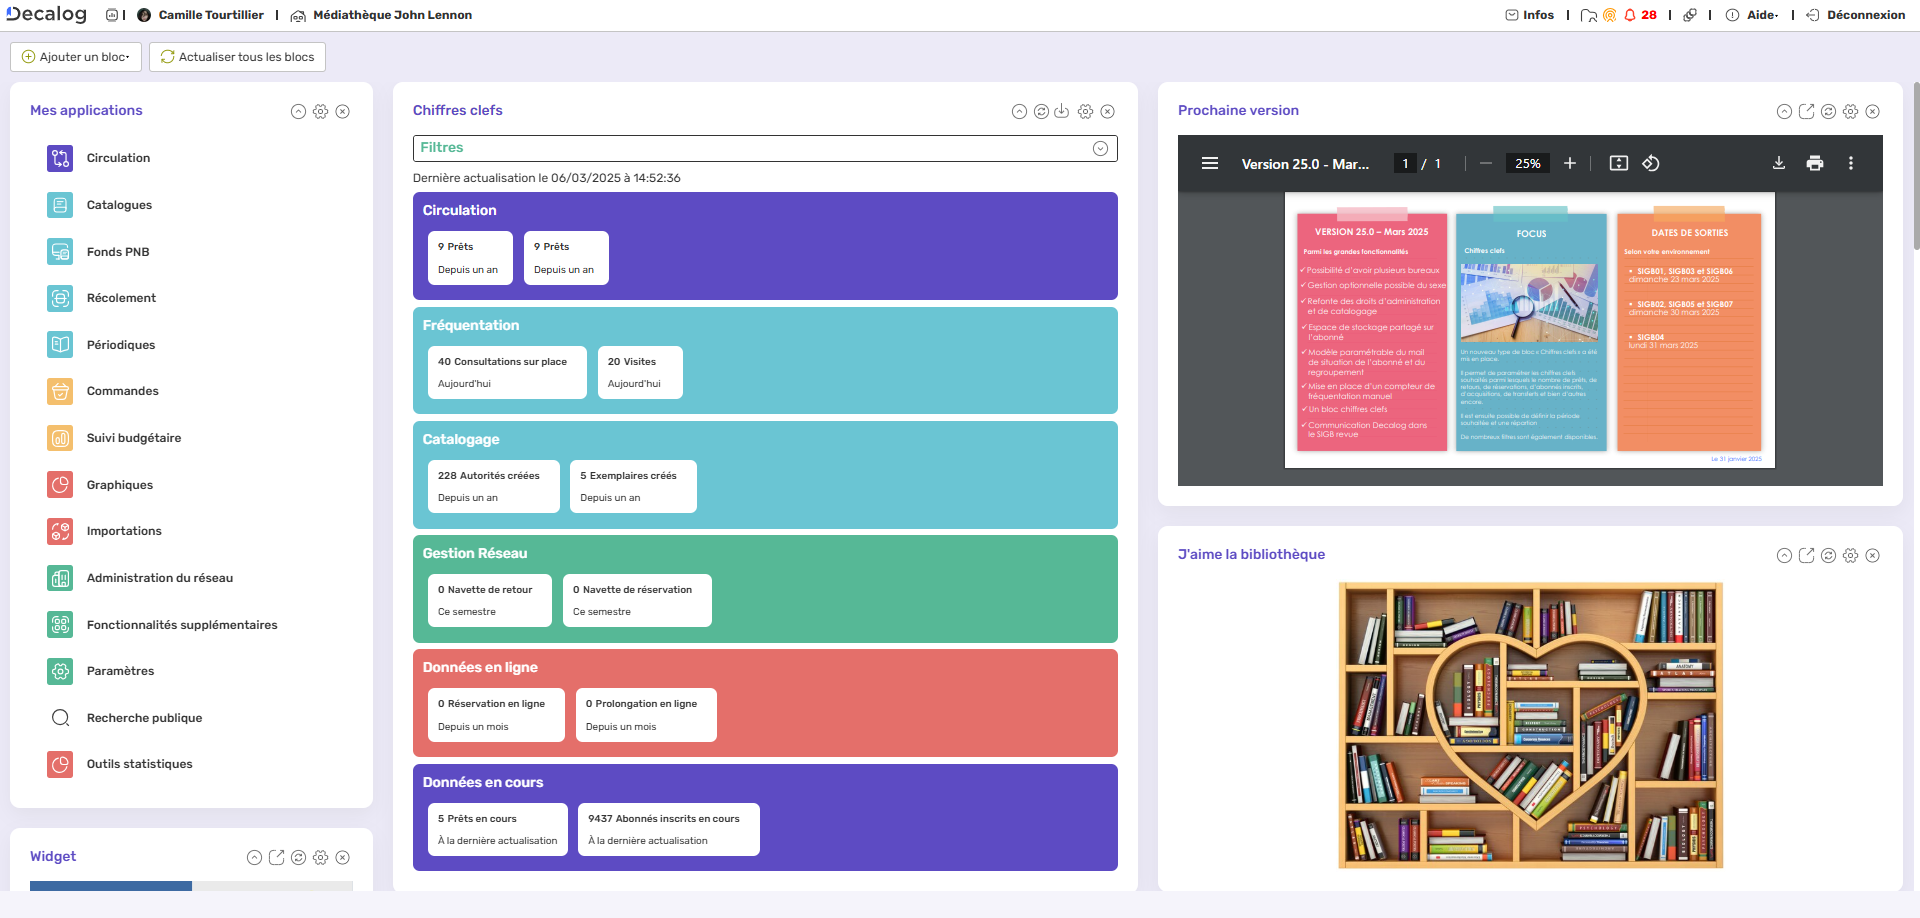The height and width of the screenshot is (918, 1920).
Task: Rotate the PDF document counterclockwise
Action: tap(1651, 164)
